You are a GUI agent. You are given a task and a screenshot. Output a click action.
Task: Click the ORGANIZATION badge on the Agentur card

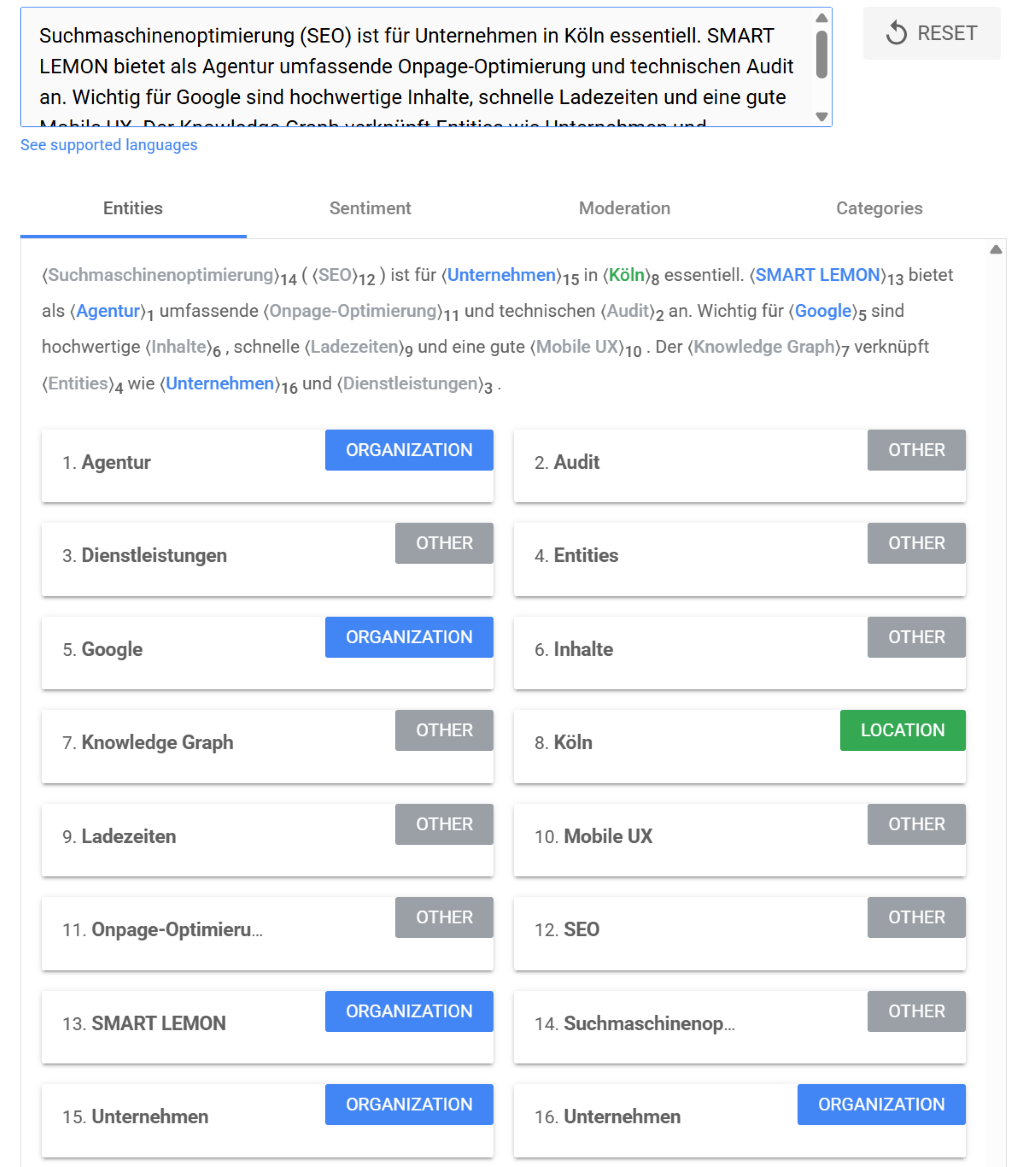coord(408,450)
